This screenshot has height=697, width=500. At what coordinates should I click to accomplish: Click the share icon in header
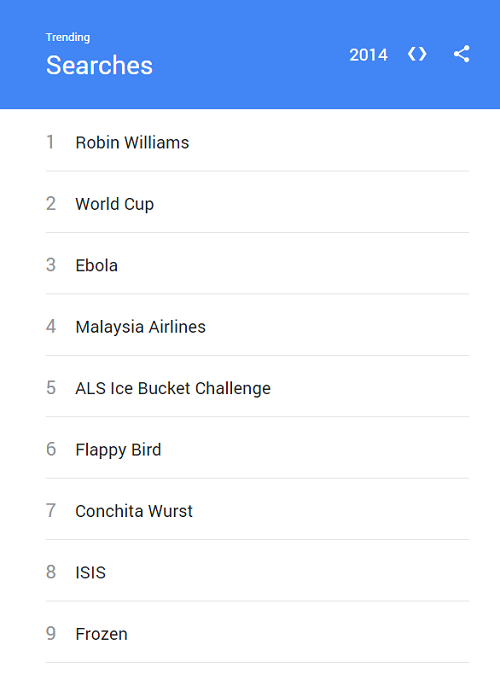[461, 54]
